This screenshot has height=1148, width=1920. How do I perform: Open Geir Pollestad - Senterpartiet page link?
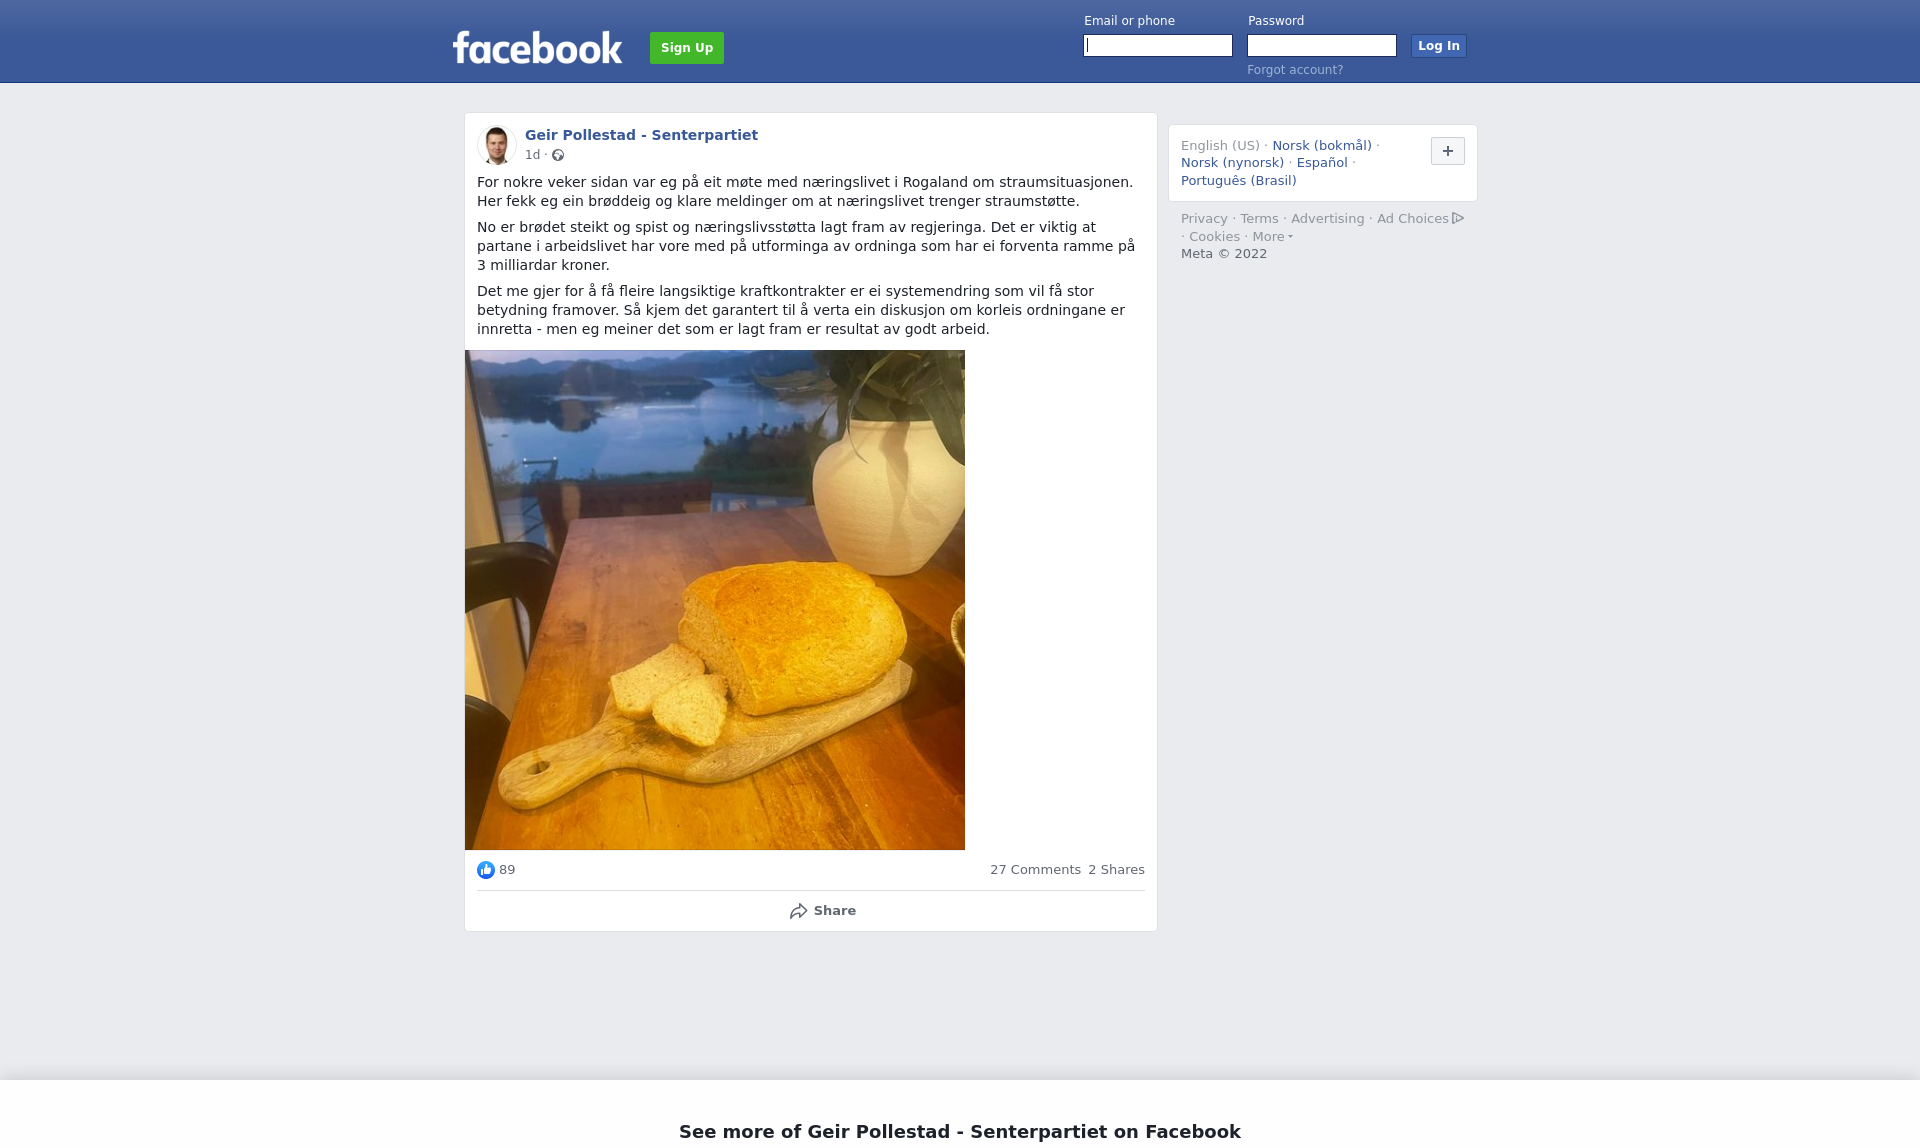[x=641, y=135]
